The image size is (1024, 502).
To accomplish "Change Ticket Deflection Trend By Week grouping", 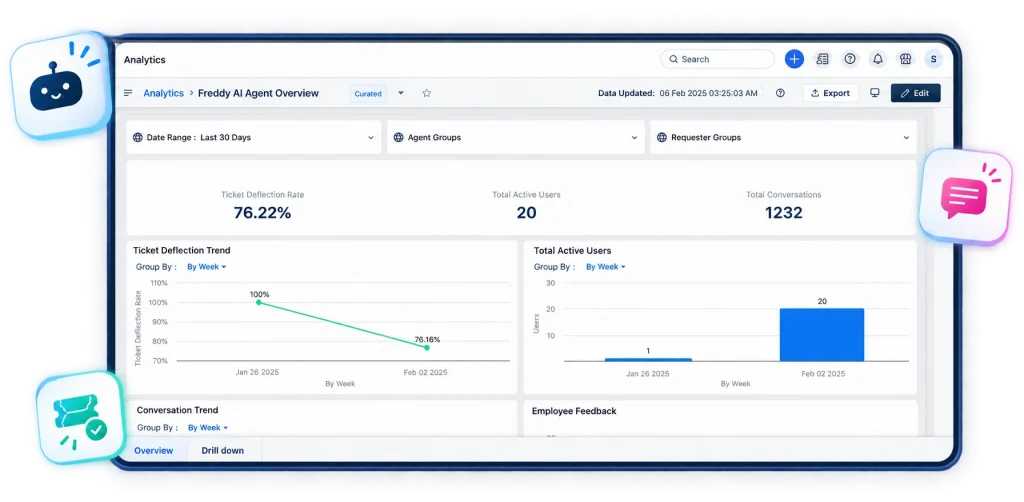I will point(206,267).
